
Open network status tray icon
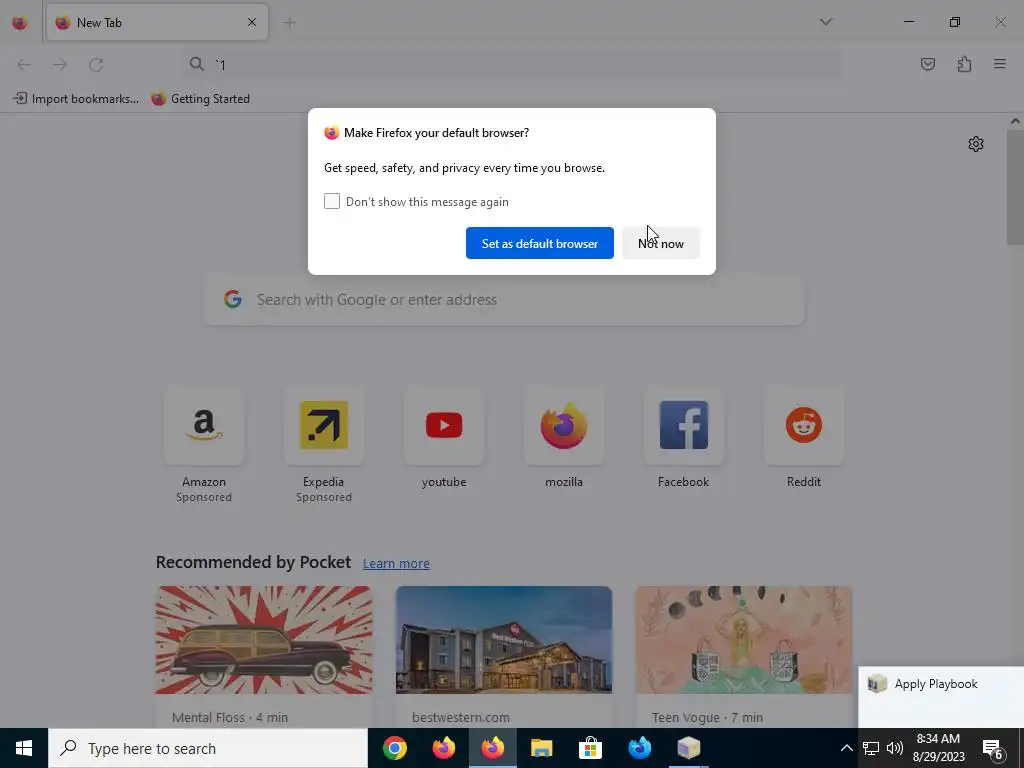point(871,748)
